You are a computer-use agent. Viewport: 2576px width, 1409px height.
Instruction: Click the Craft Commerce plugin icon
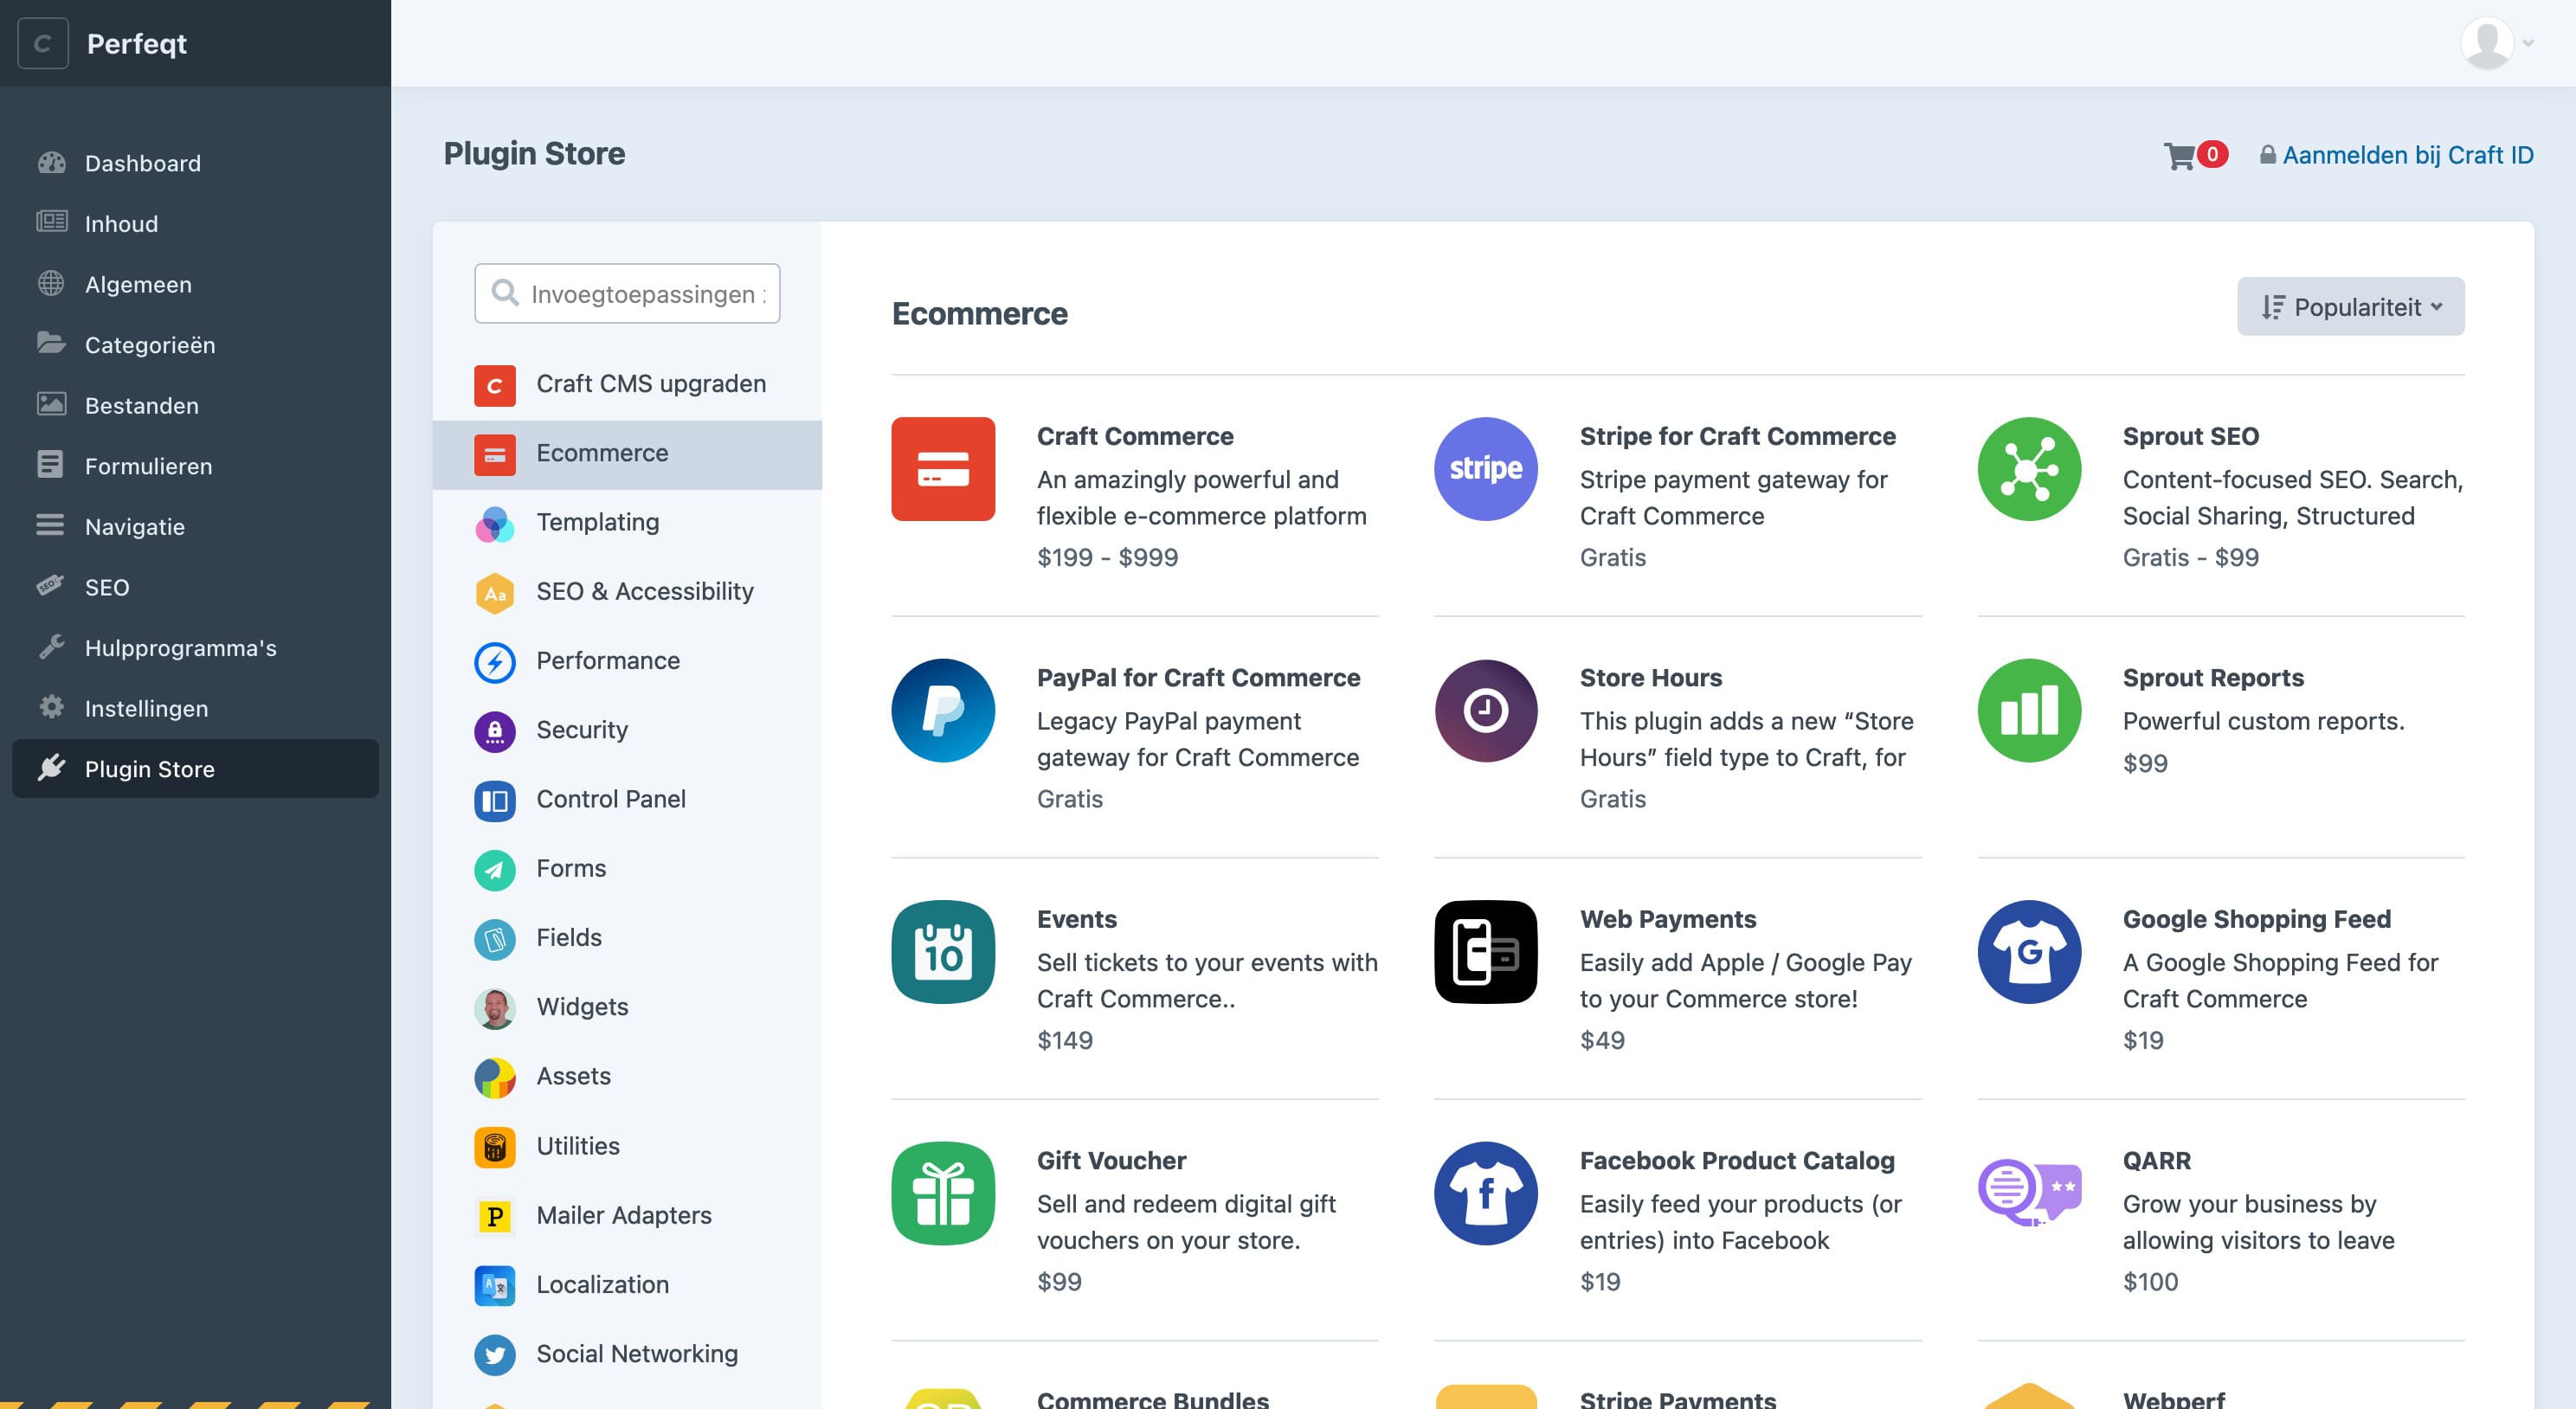[x=943, y=469]
